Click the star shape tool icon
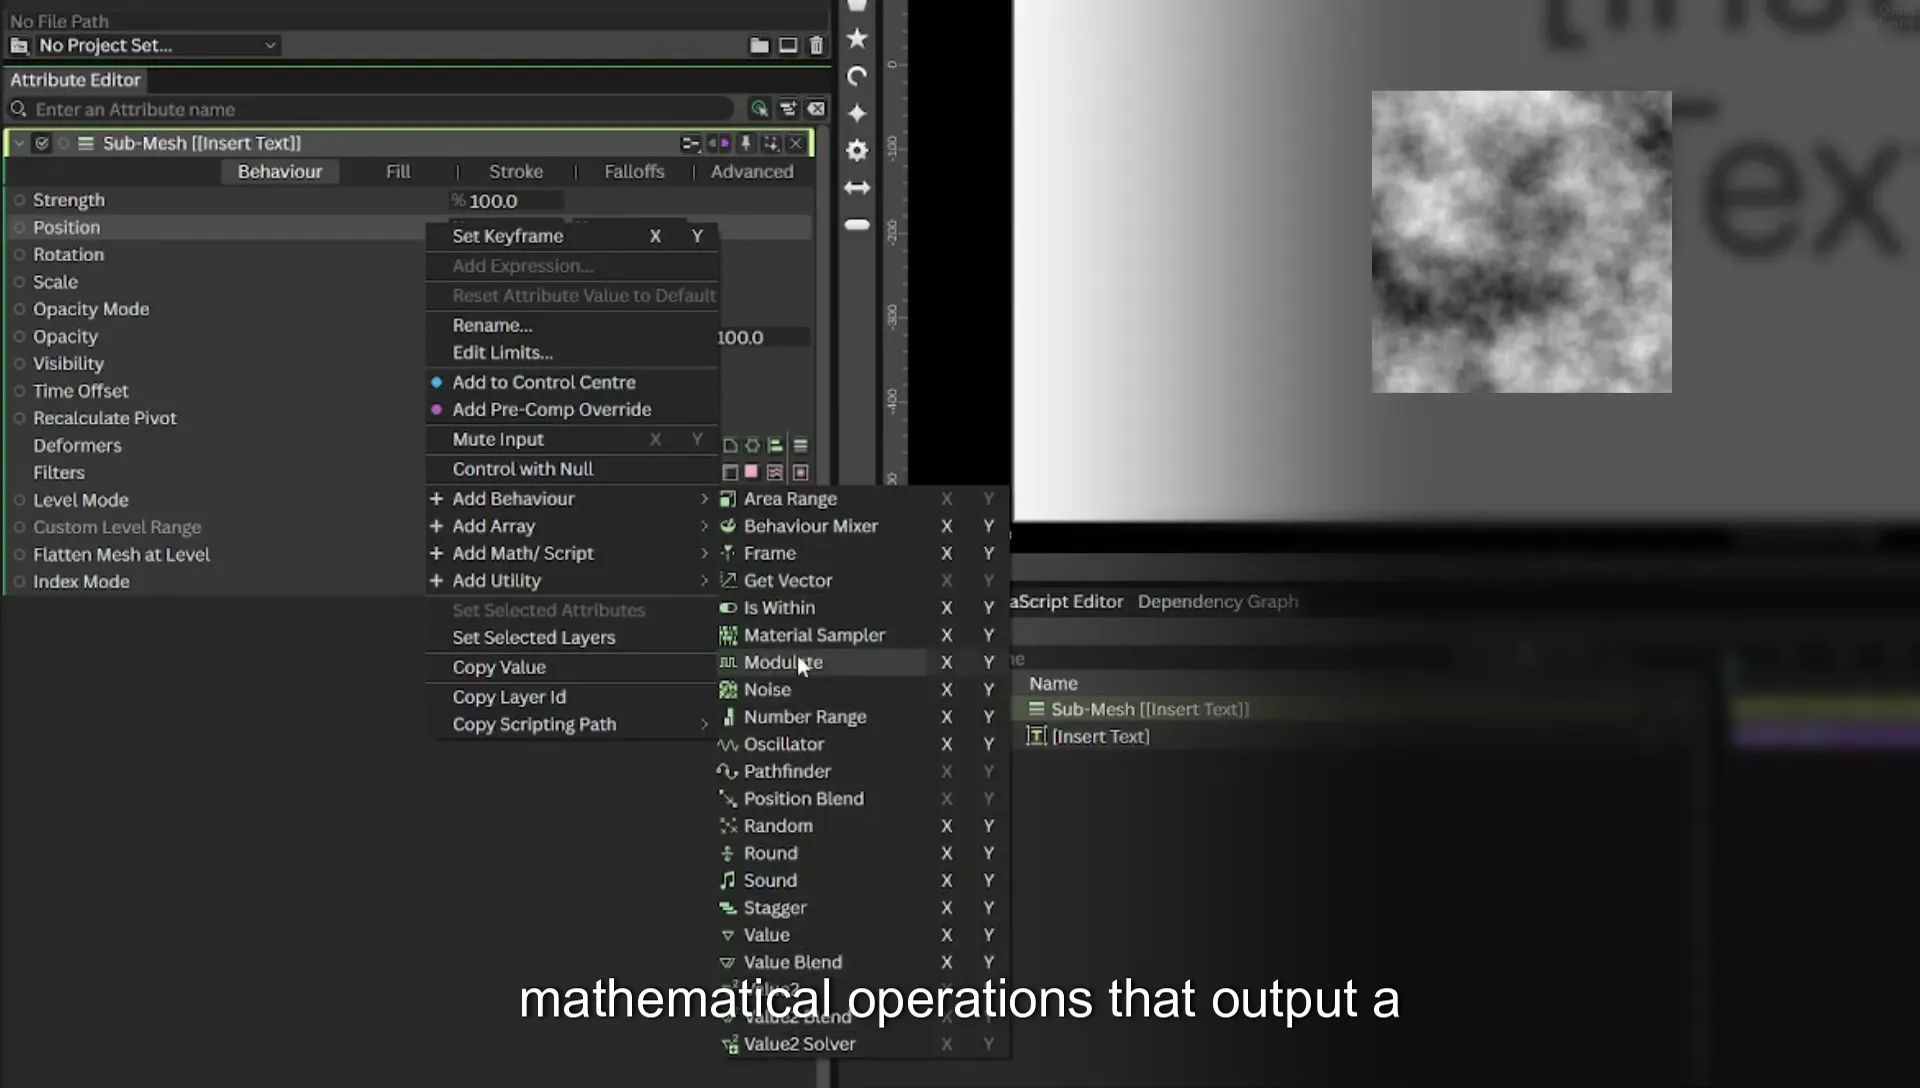 point(857,38)
